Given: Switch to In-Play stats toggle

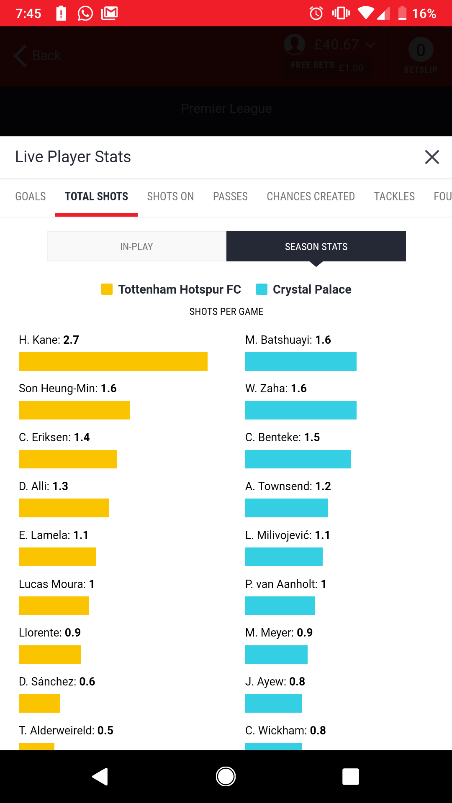Looking at the screenshot, I should [137, 246].
